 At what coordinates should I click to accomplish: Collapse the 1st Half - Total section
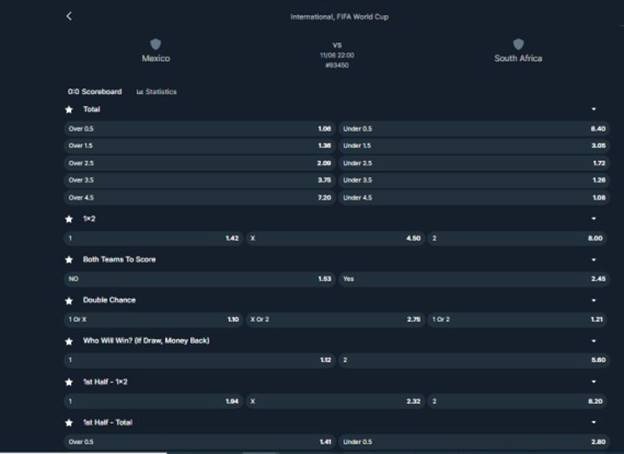pyautogui.click(x=594, y=422)
